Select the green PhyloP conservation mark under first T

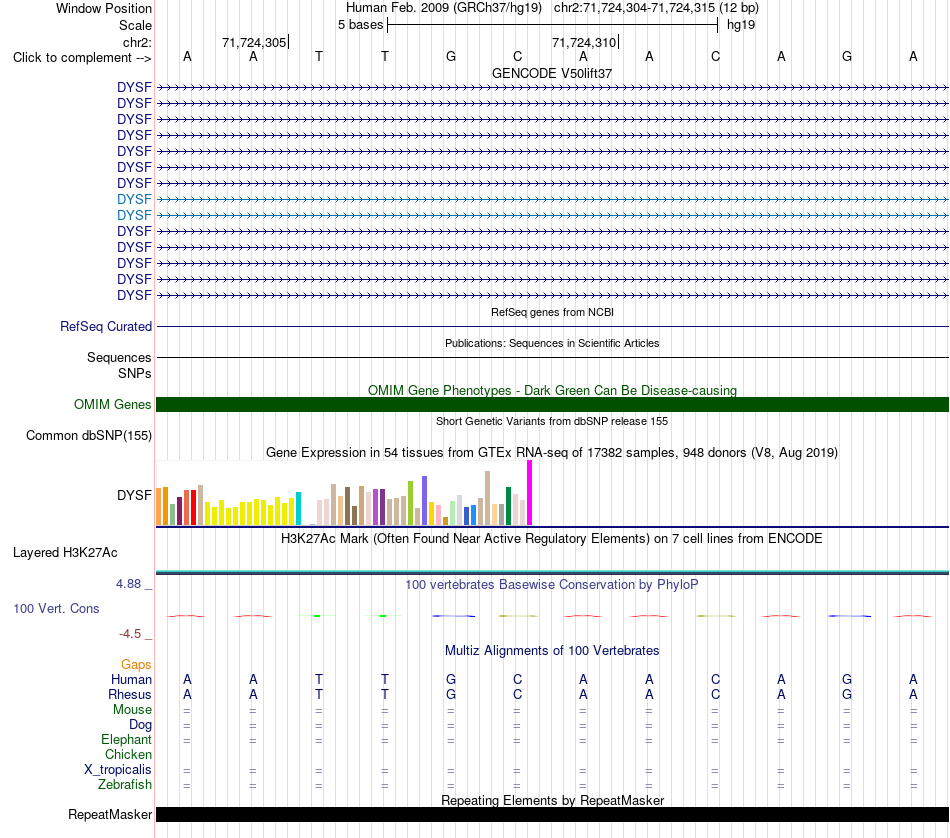(x=317, y=616)
